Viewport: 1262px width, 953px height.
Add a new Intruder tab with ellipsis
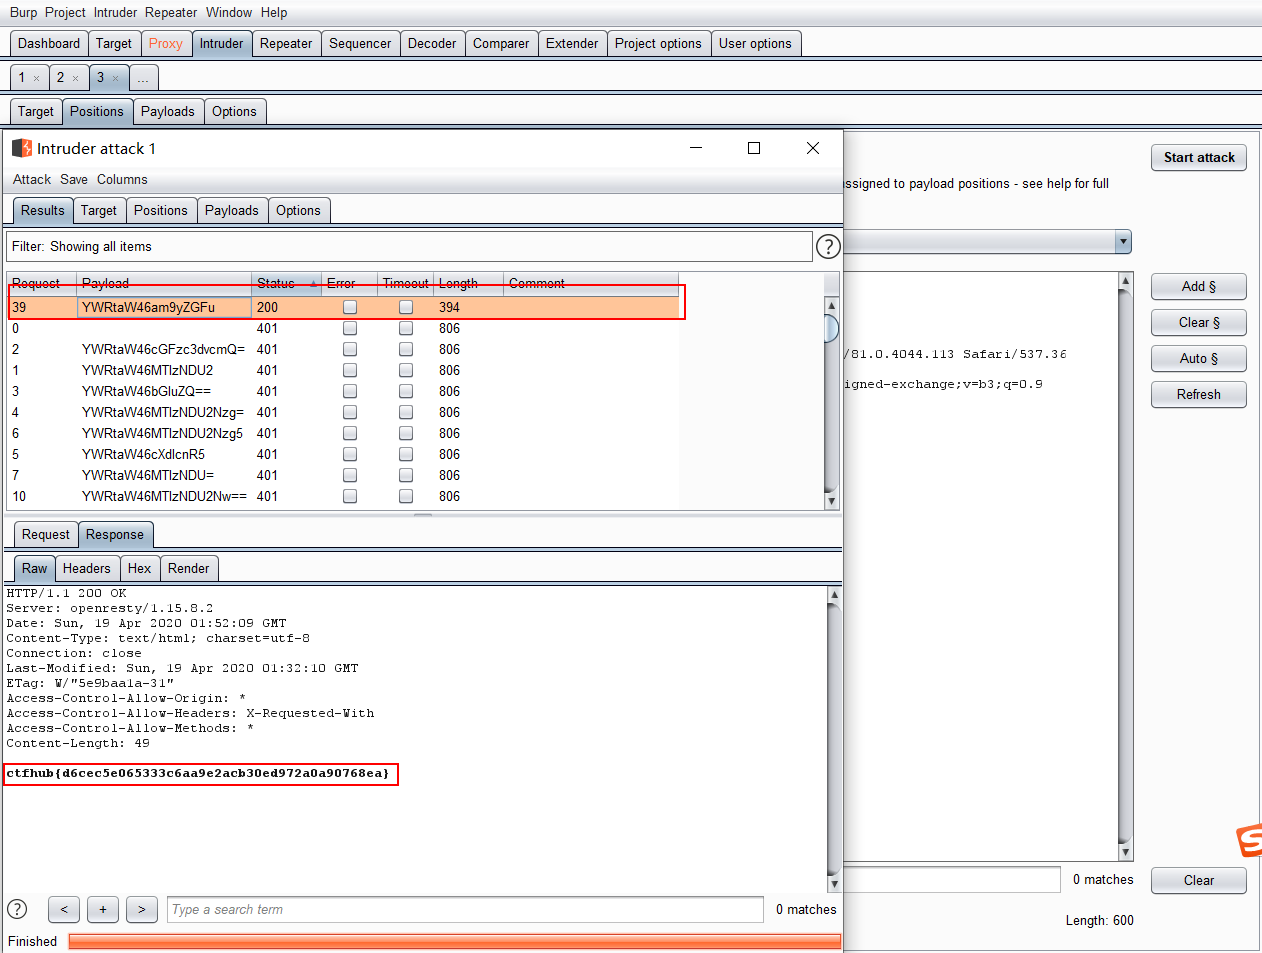pos(143,77)
